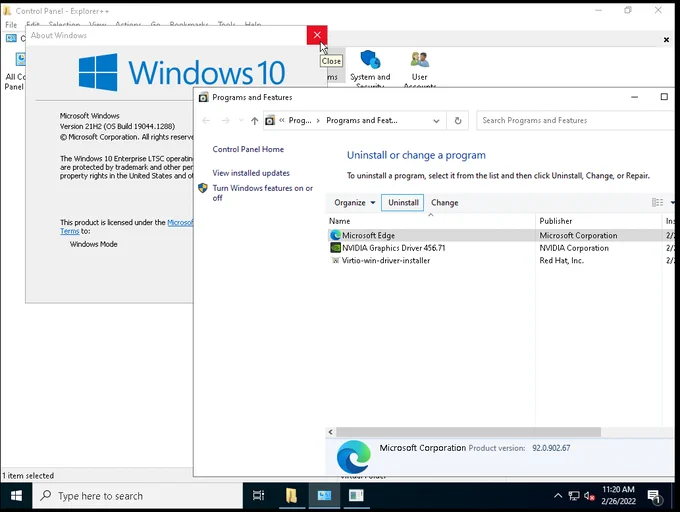Open the Microsoft license terms link
The image size is (680, 512).
click(x=180, y=222)
